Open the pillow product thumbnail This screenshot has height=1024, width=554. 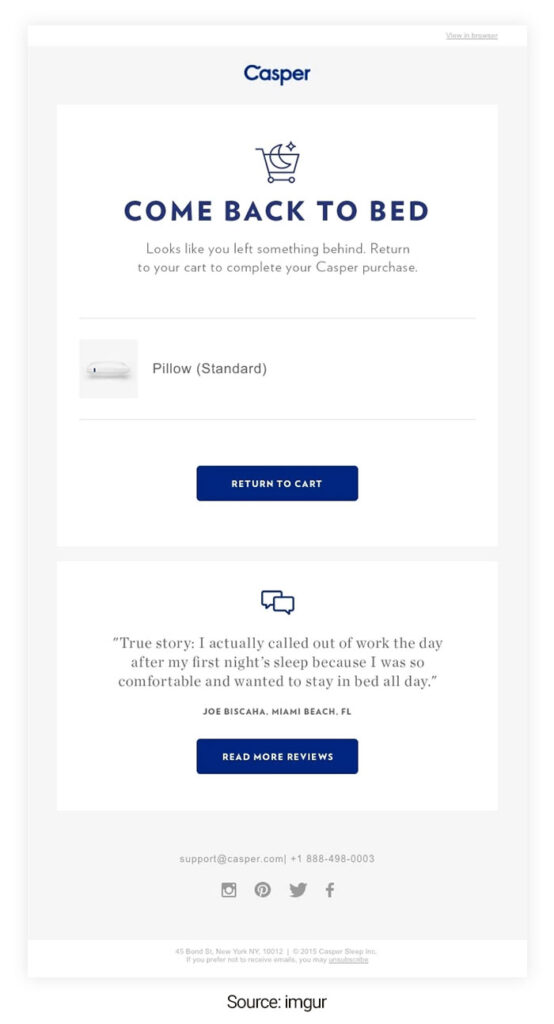point(108,368)
